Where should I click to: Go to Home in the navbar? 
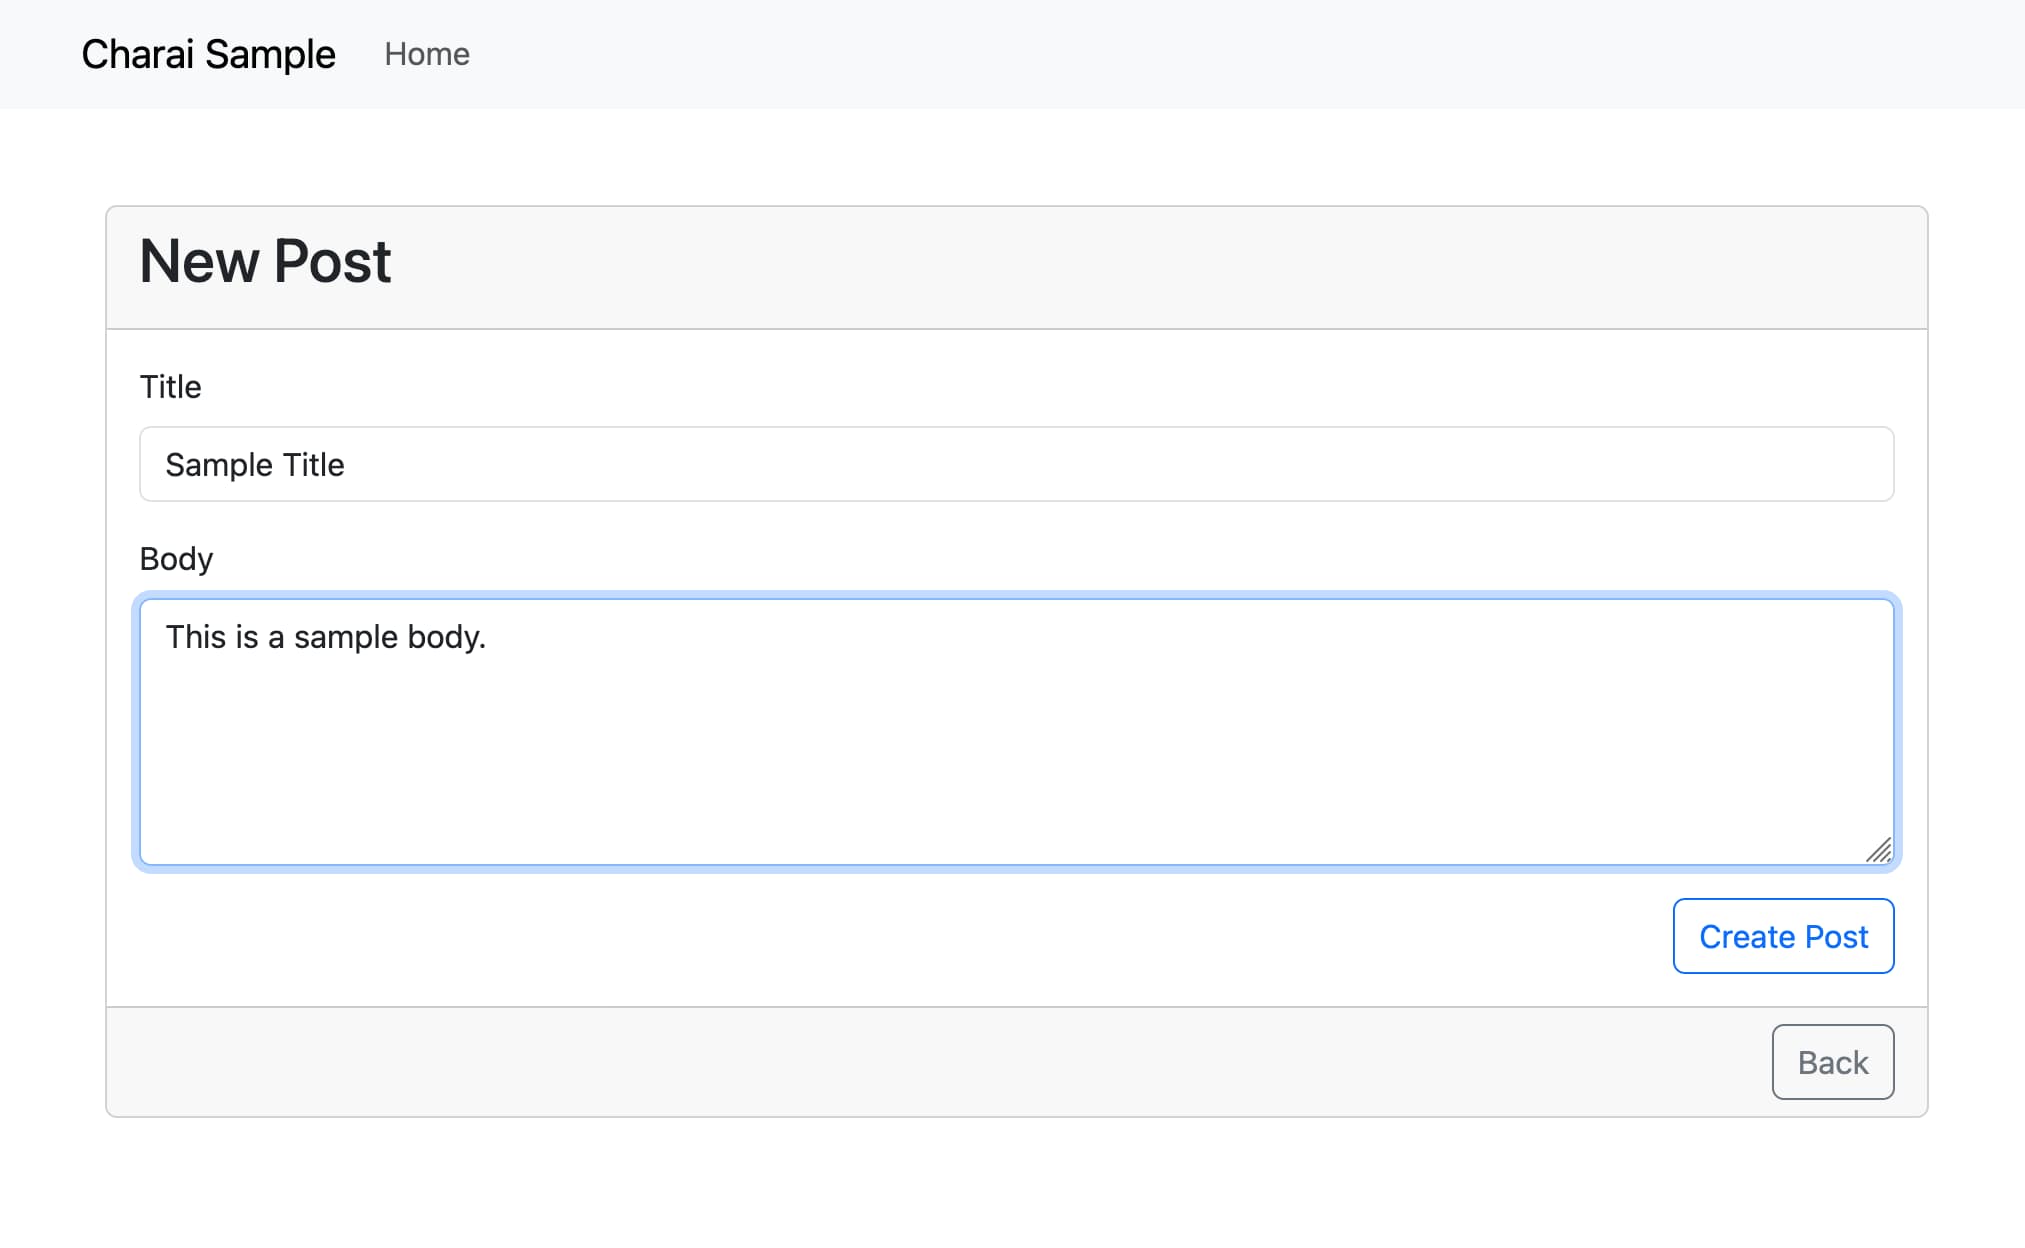427,54
